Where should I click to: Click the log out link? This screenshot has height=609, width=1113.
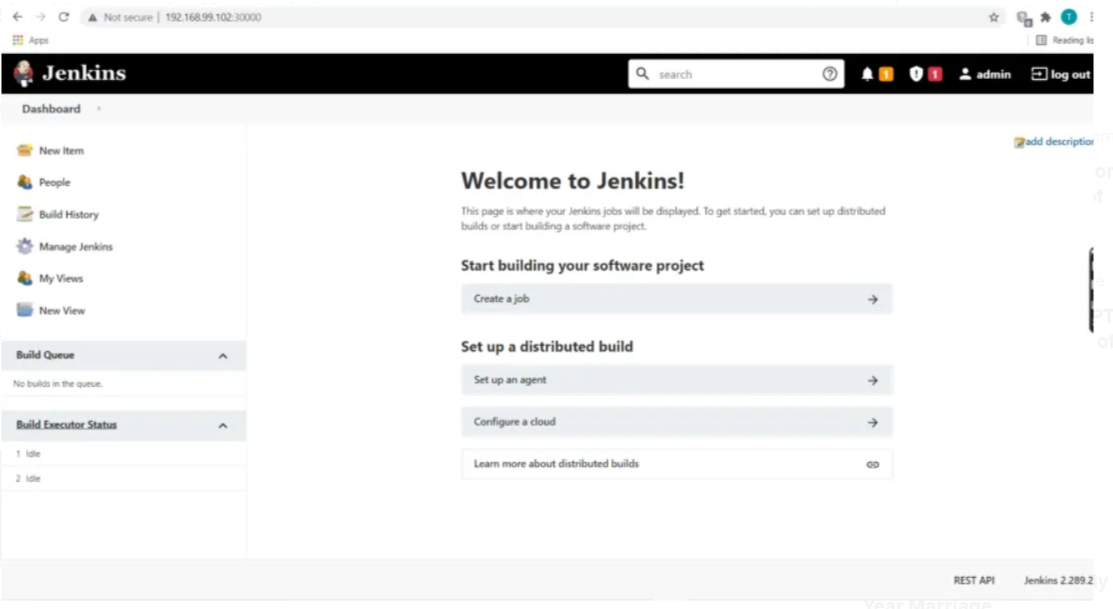coord(1060,74)
